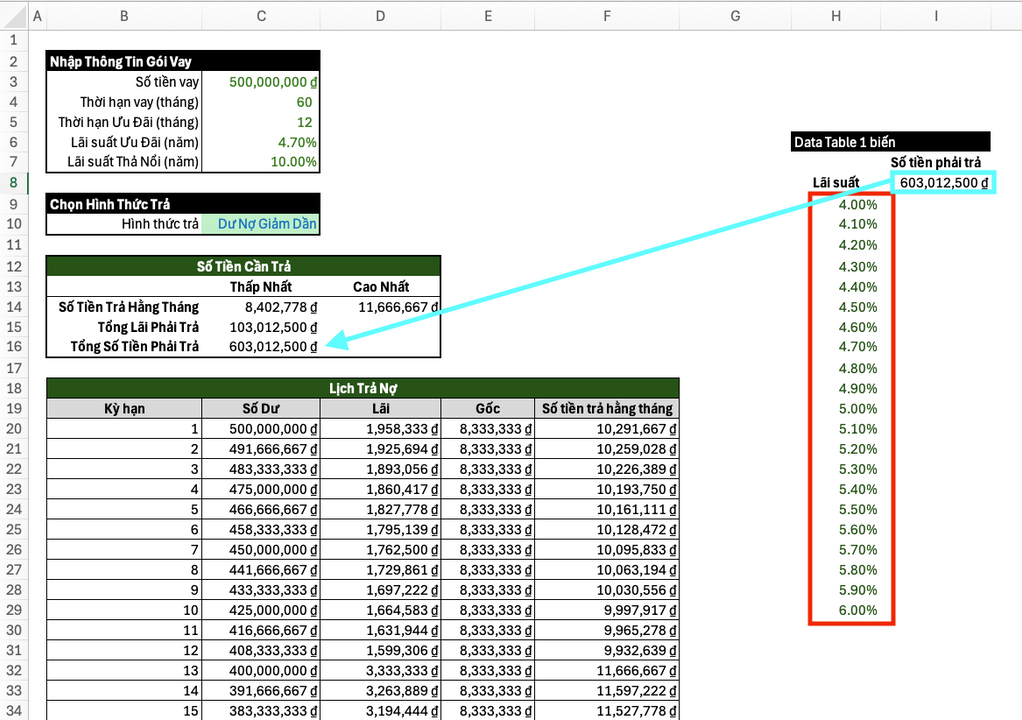Select the Tổng Lãi Phải Trả value 103,012,500 ₫
The image size is (1022, 720).
(261, 327)
